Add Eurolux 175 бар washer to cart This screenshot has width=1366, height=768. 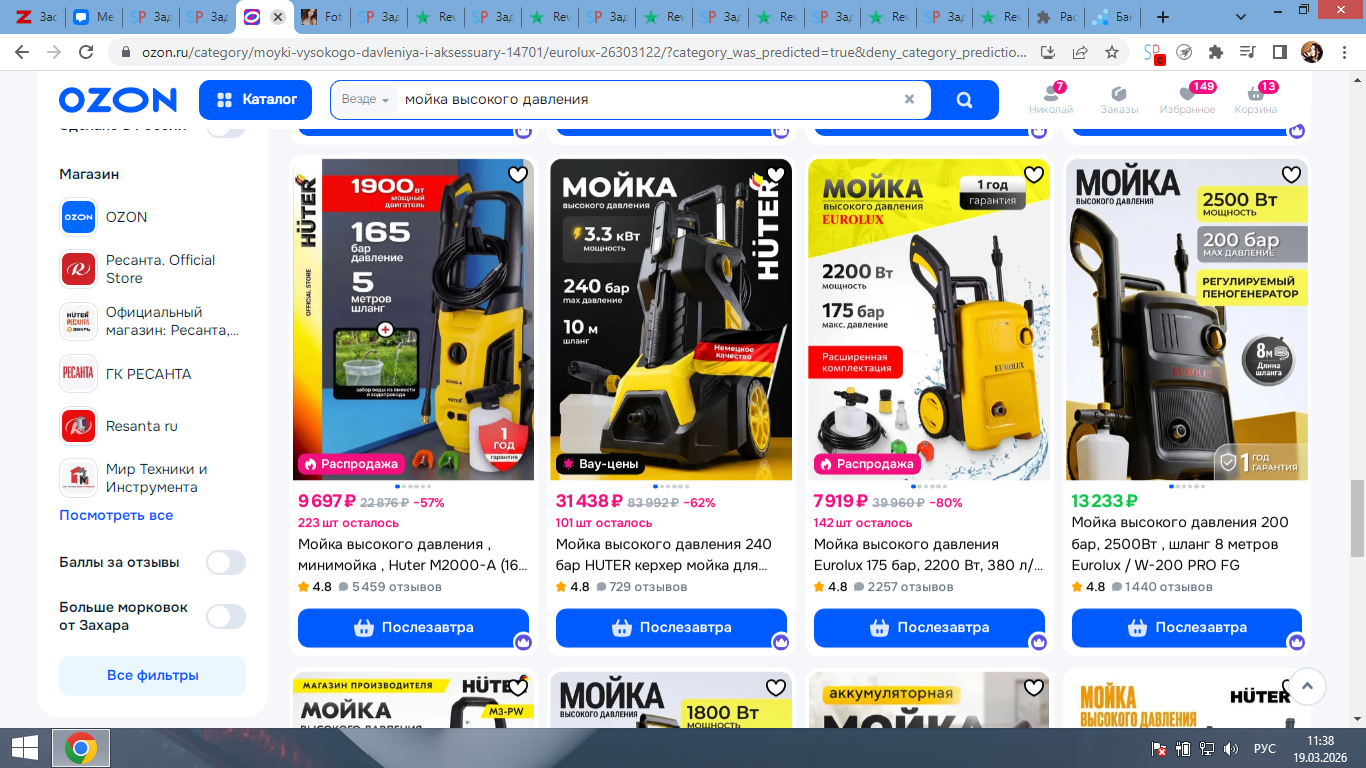point(929,628)
